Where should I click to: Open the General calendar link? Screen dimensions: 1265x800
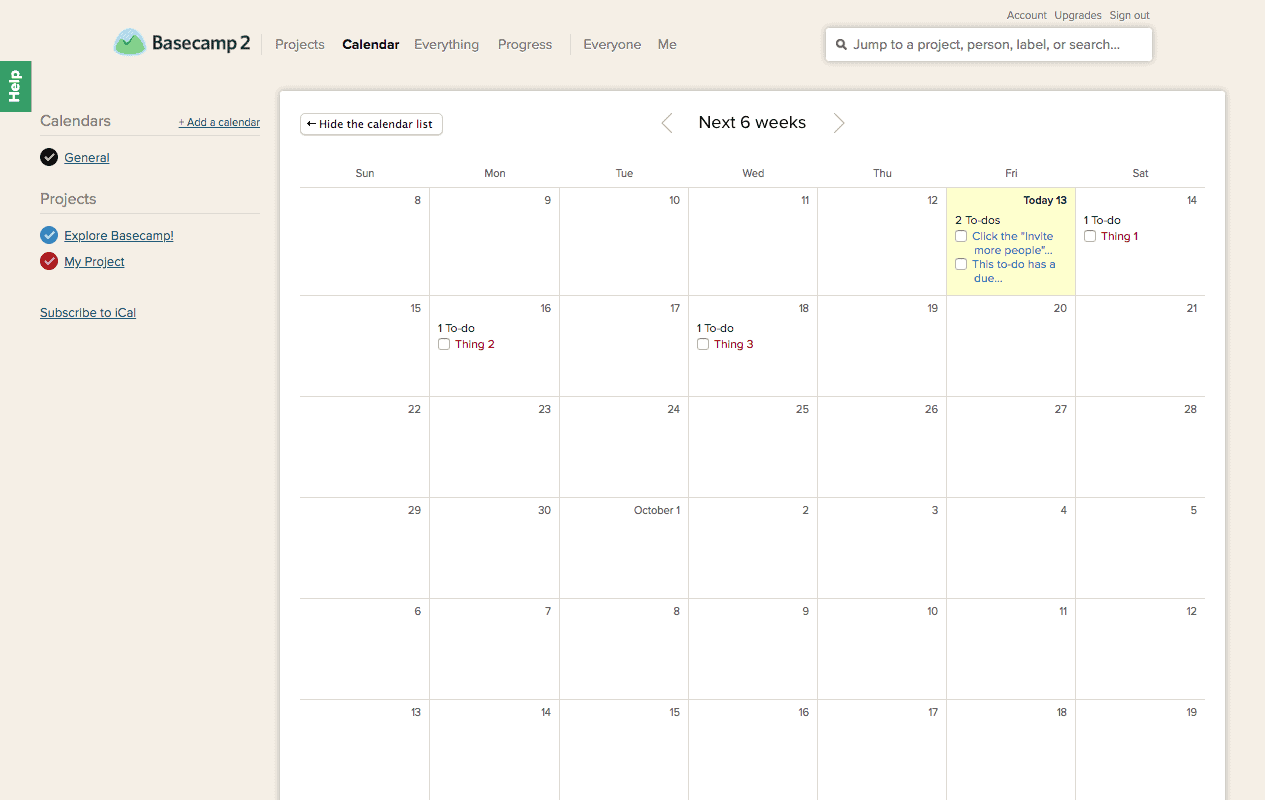(87, 158)
